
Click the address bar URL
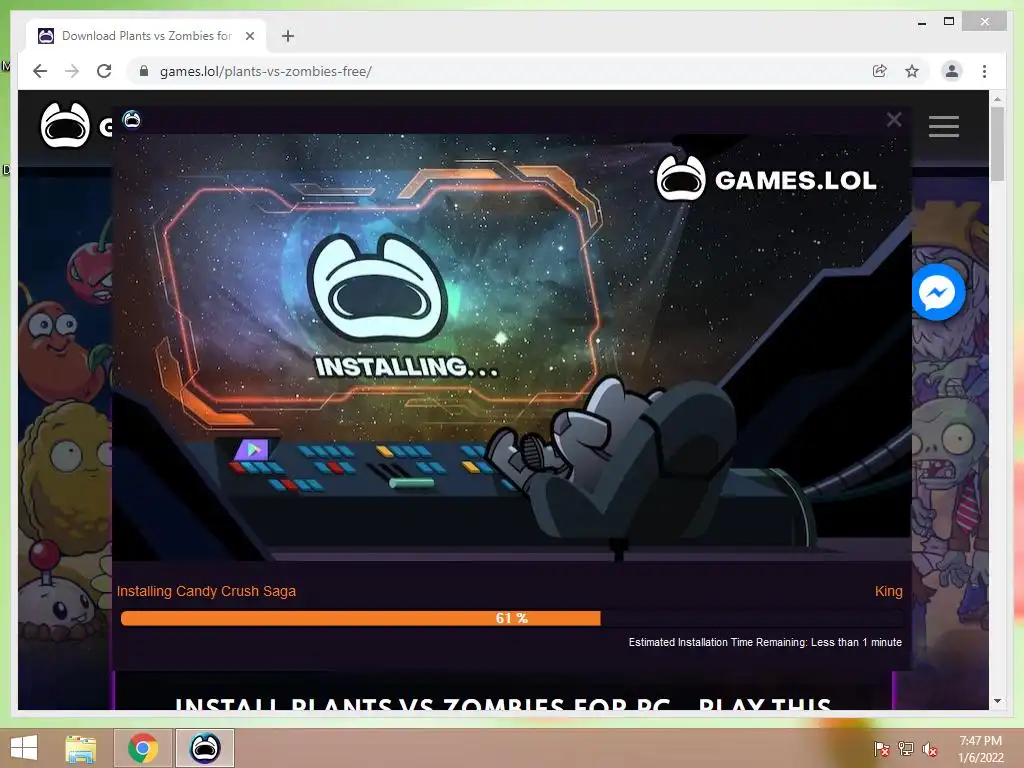click(x=266, y=71)
